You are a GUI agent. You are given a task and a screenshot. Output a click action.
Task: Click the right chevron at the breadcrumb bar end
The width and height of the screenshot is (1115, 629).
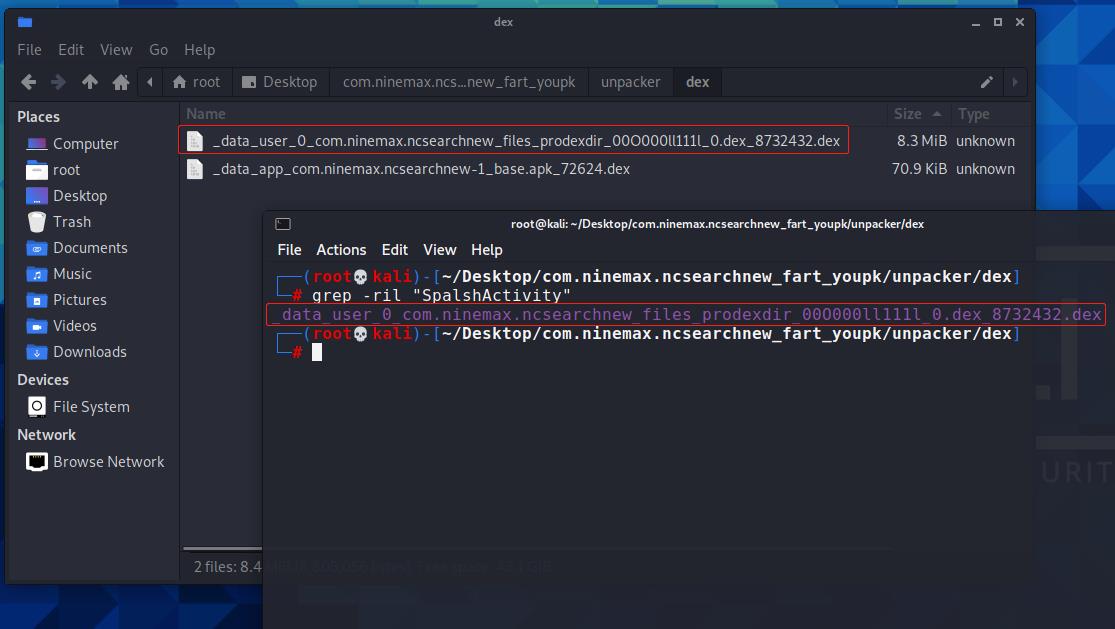(x=1014, y=82)
